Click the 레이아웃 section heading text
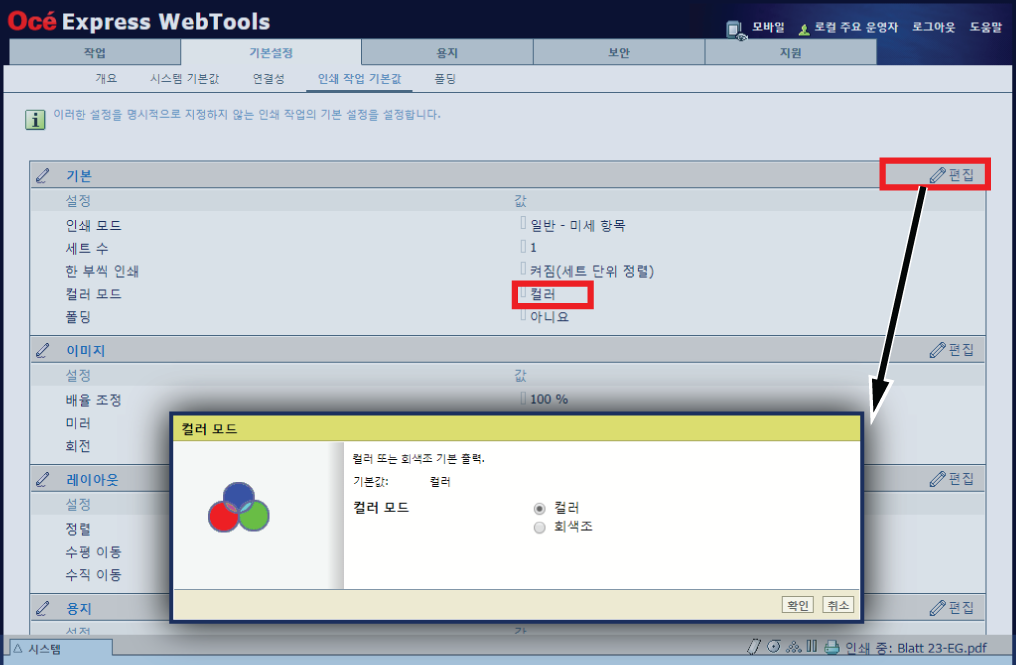 [x=92, y=480]
